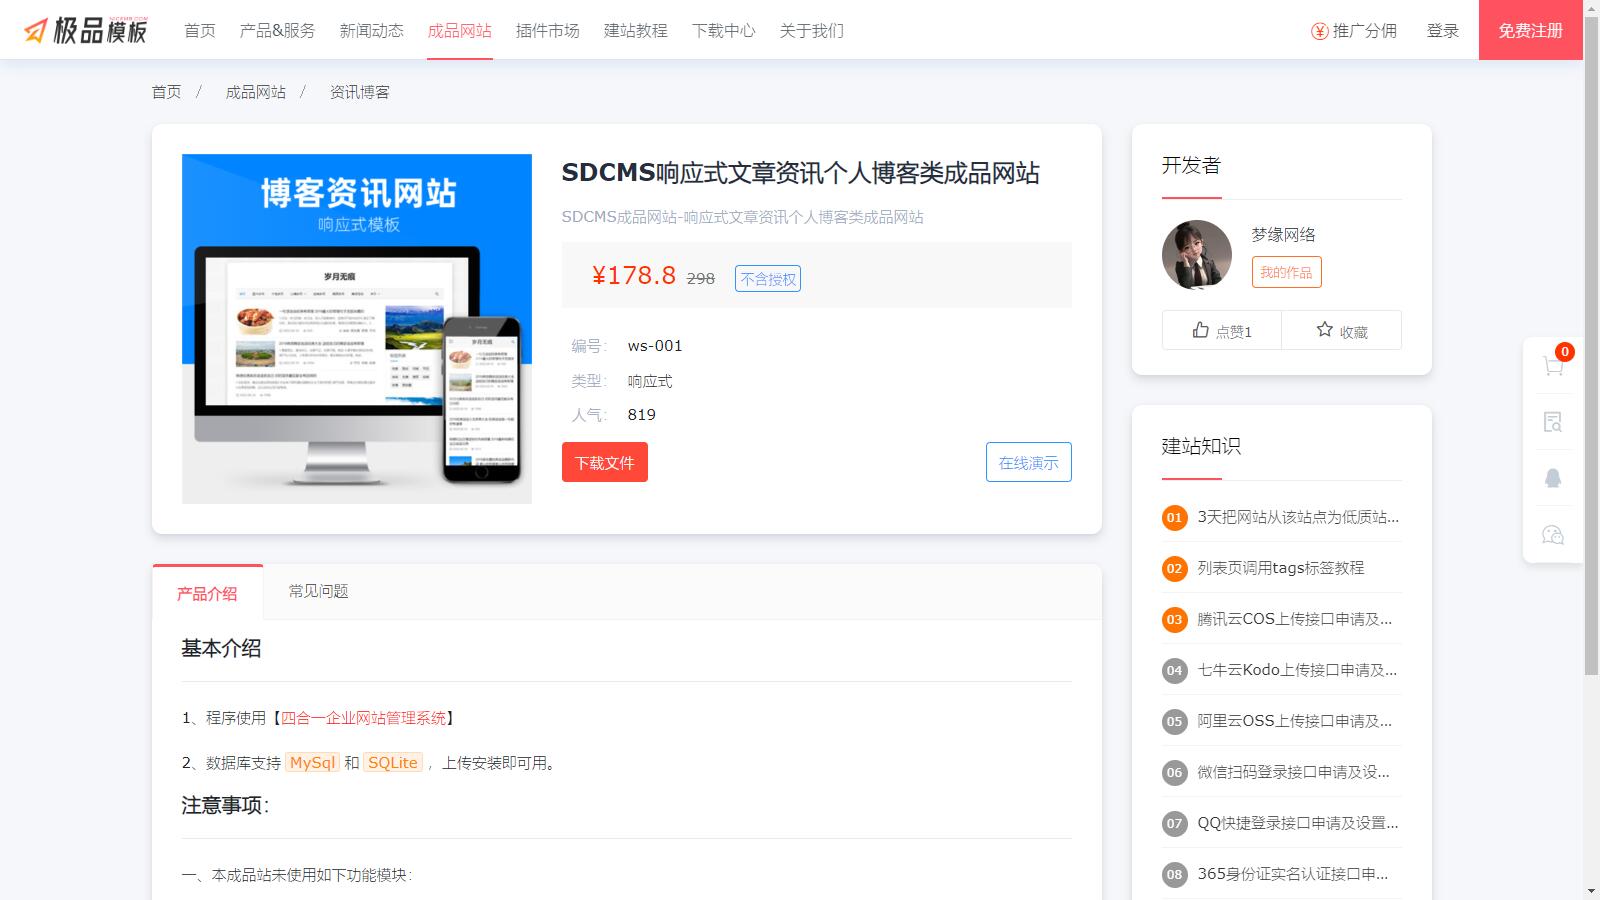Click the 在线演示 demo button
Viewport: 1600px width, 900px height.
(1029, 462)
